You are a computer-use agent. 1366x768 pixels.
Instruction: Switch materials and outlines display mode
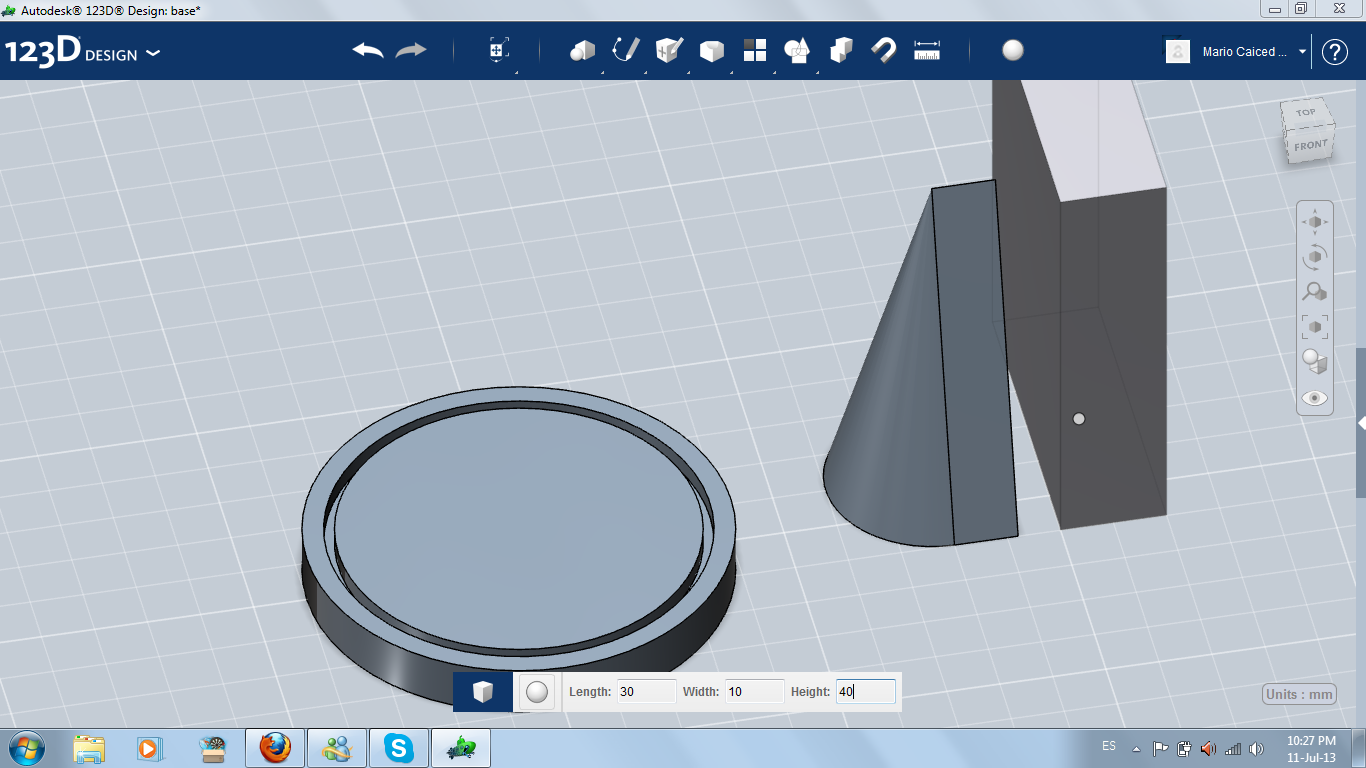click(x=1315, y=362)
